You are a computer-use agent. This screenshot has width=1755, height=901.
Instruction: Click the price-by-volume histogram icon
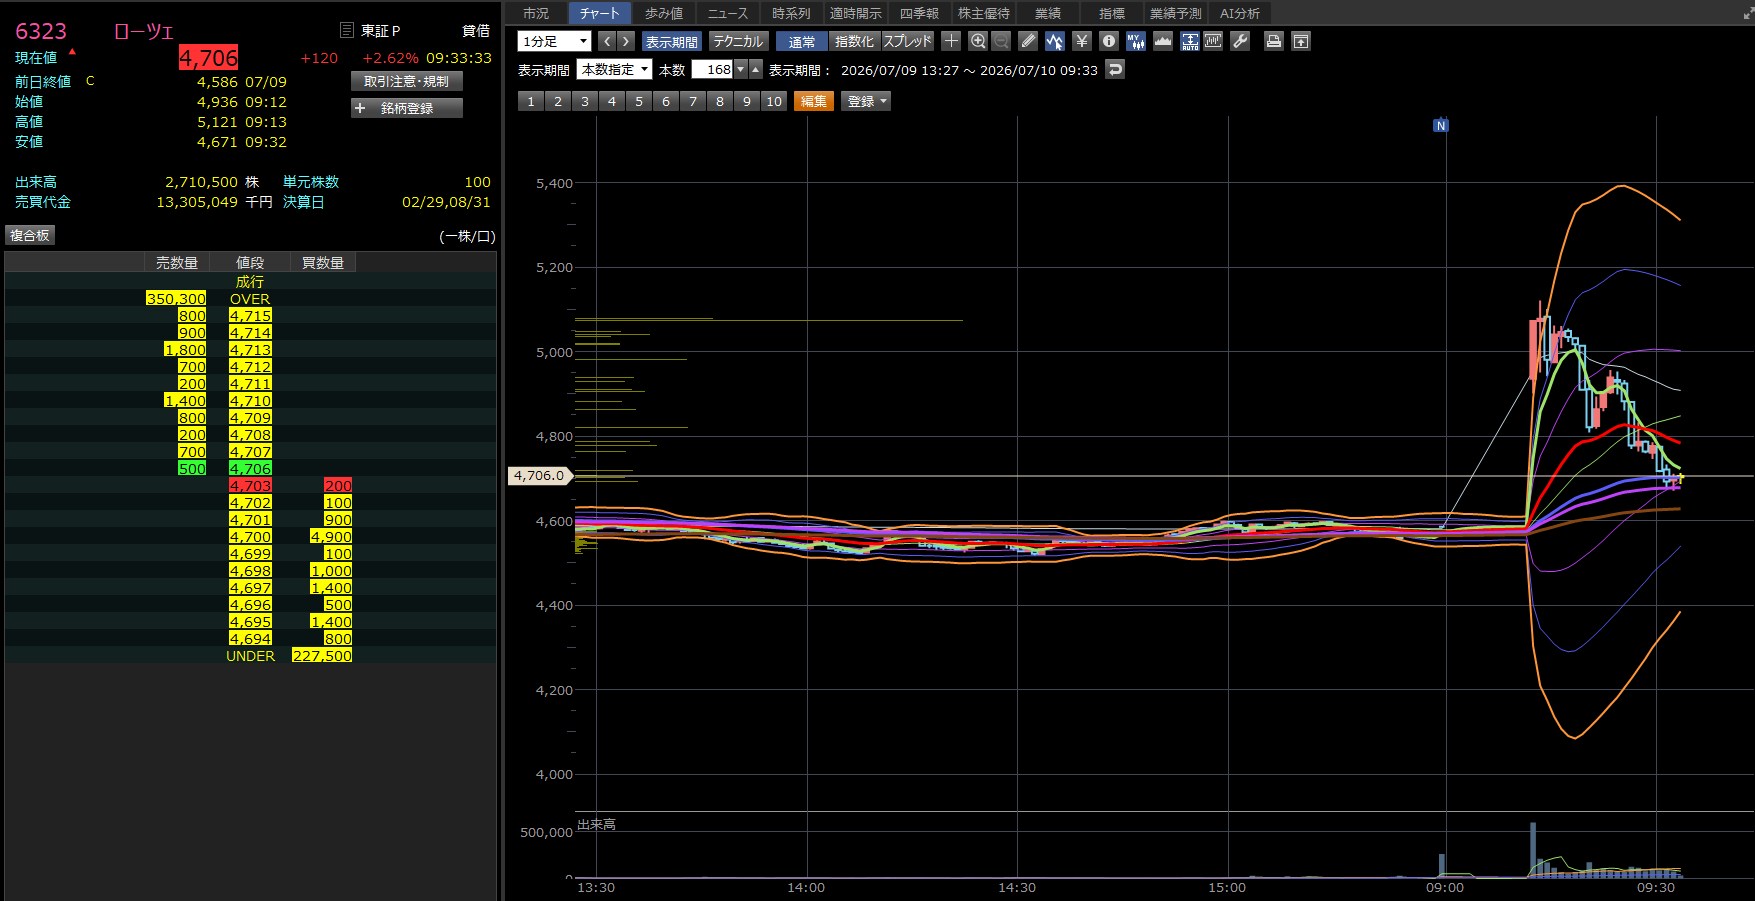1163,41
